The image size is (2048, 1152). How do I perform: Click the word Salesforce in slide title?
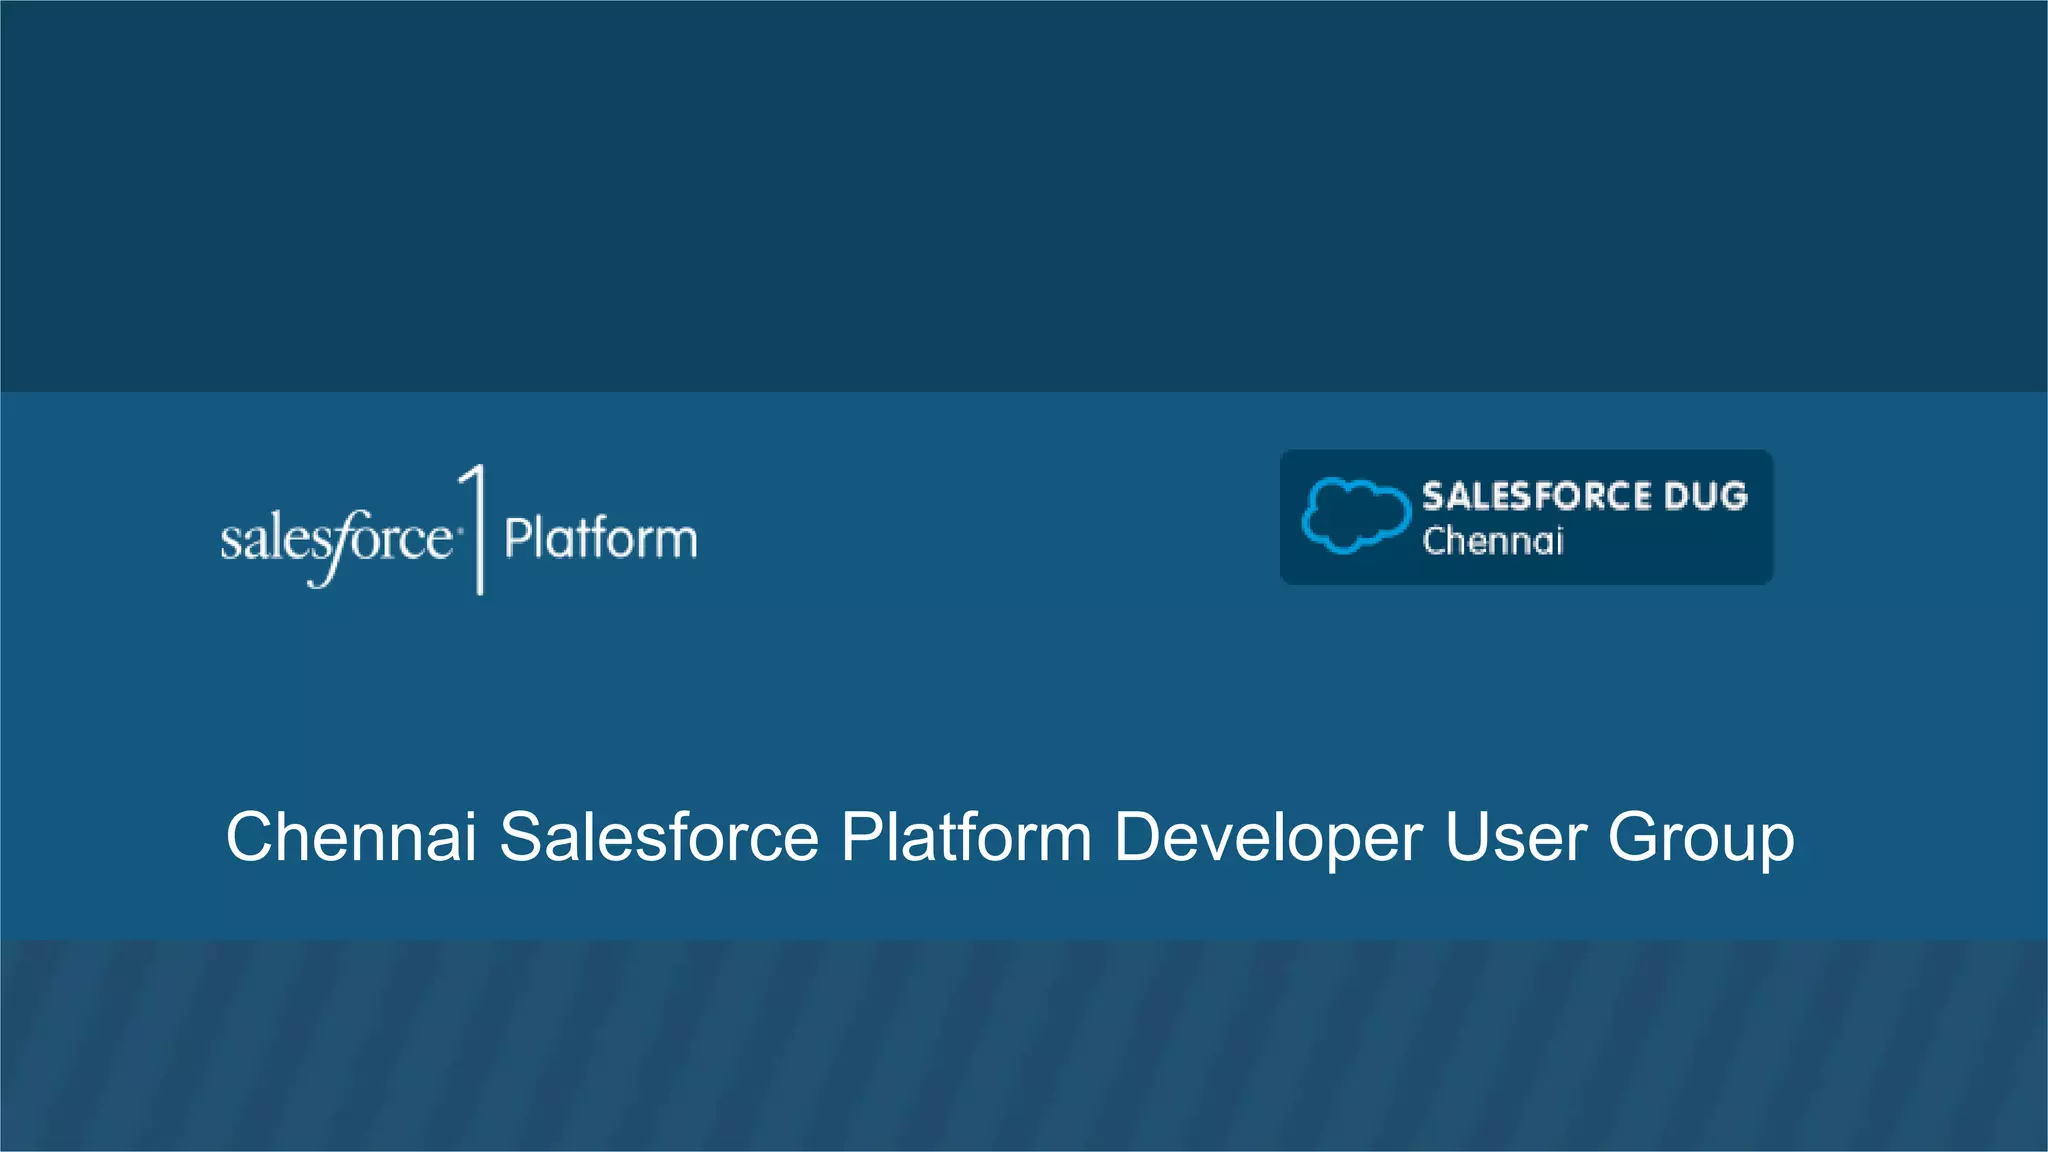[658, 837]
